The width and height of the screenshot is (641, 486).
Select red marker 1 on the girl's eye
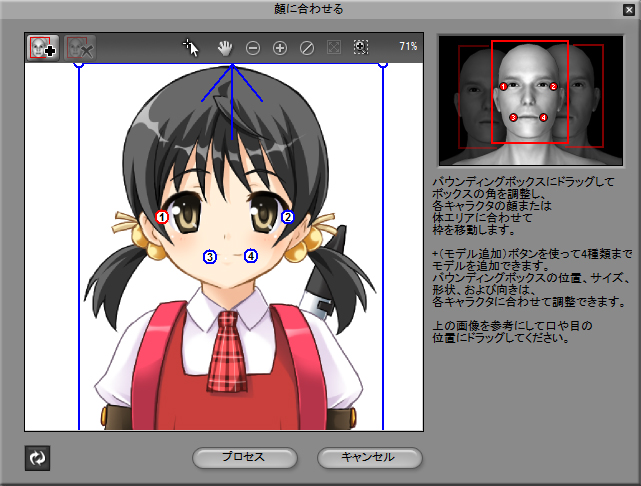(x=162, y=217)
